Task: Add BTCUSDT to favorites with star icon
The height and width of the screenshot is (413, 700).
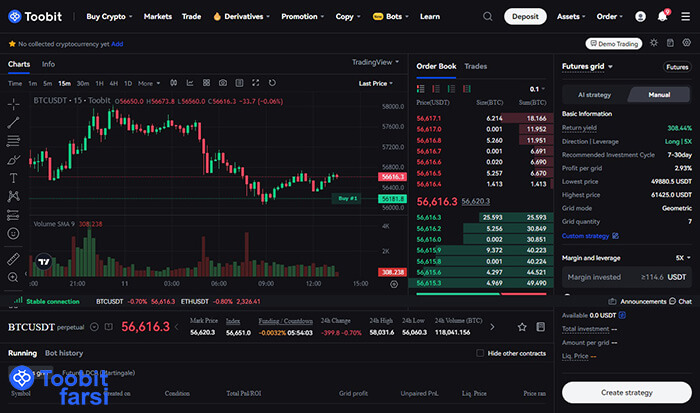Action: pyautogui.click(x=12, y=44)
